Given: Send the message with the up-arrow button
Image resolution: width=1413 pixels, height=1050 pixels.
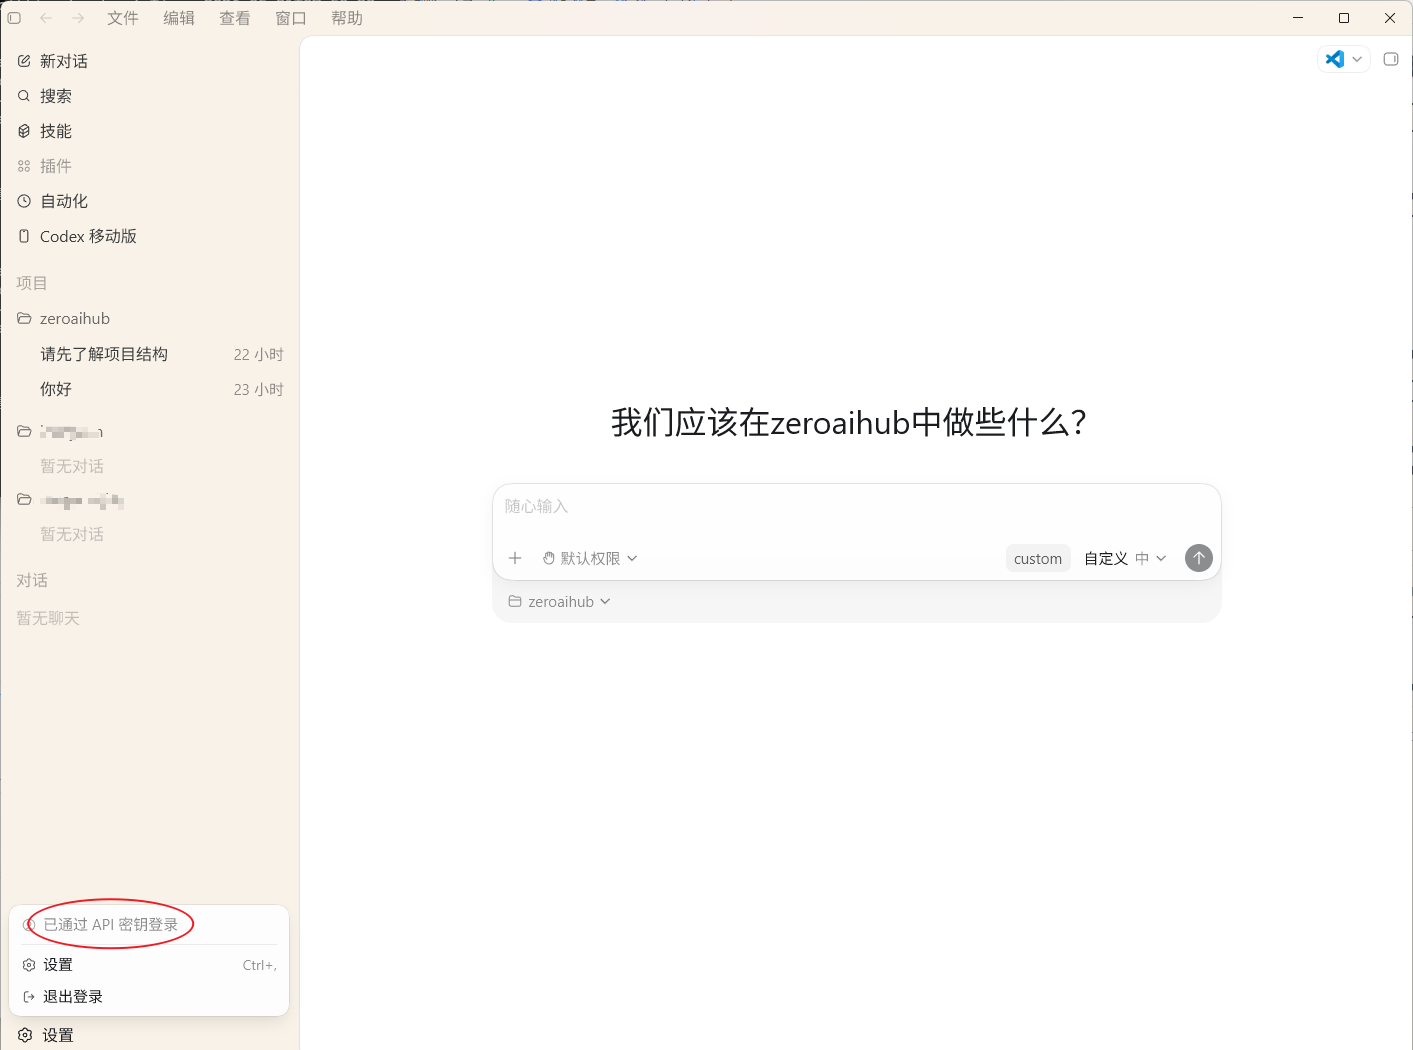Looking at the screenshot, I should click(x=1198, y=558).
